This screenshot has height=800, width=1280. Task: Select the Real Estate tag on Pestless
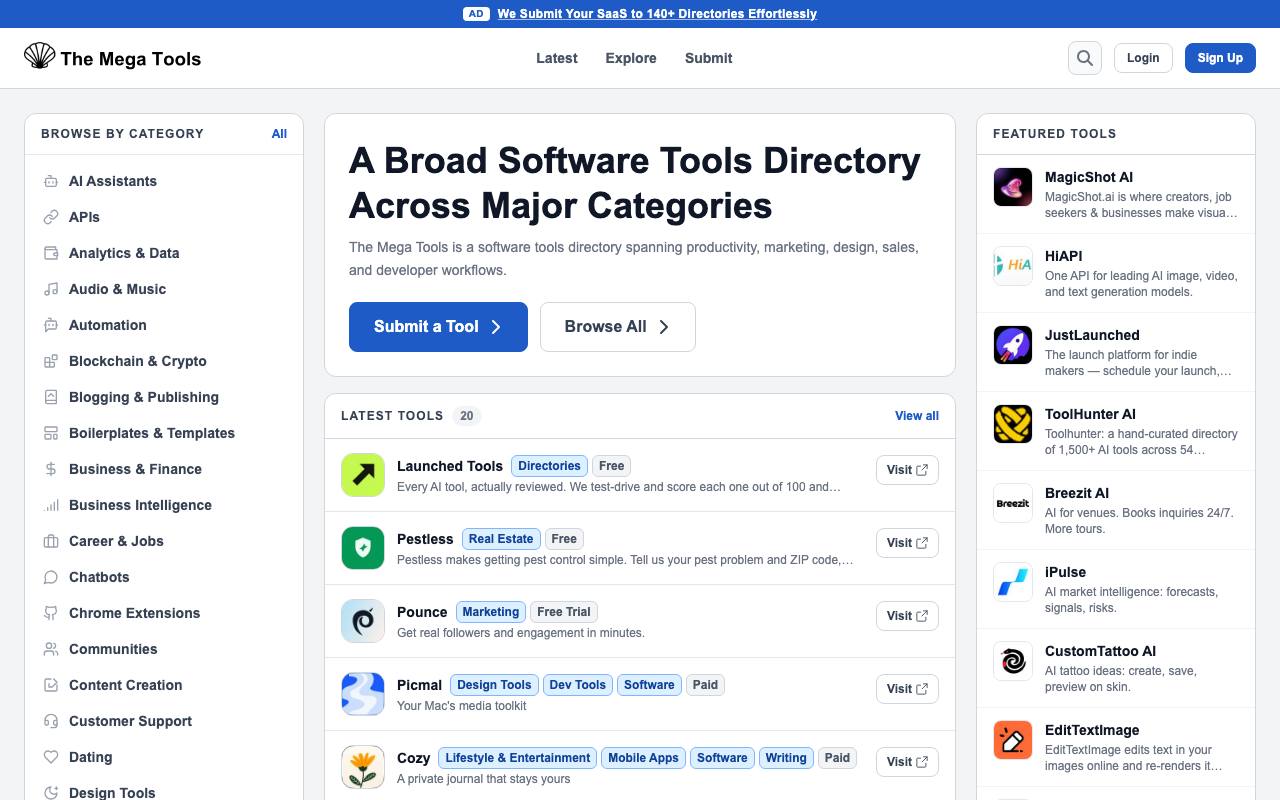pos(501,539)
